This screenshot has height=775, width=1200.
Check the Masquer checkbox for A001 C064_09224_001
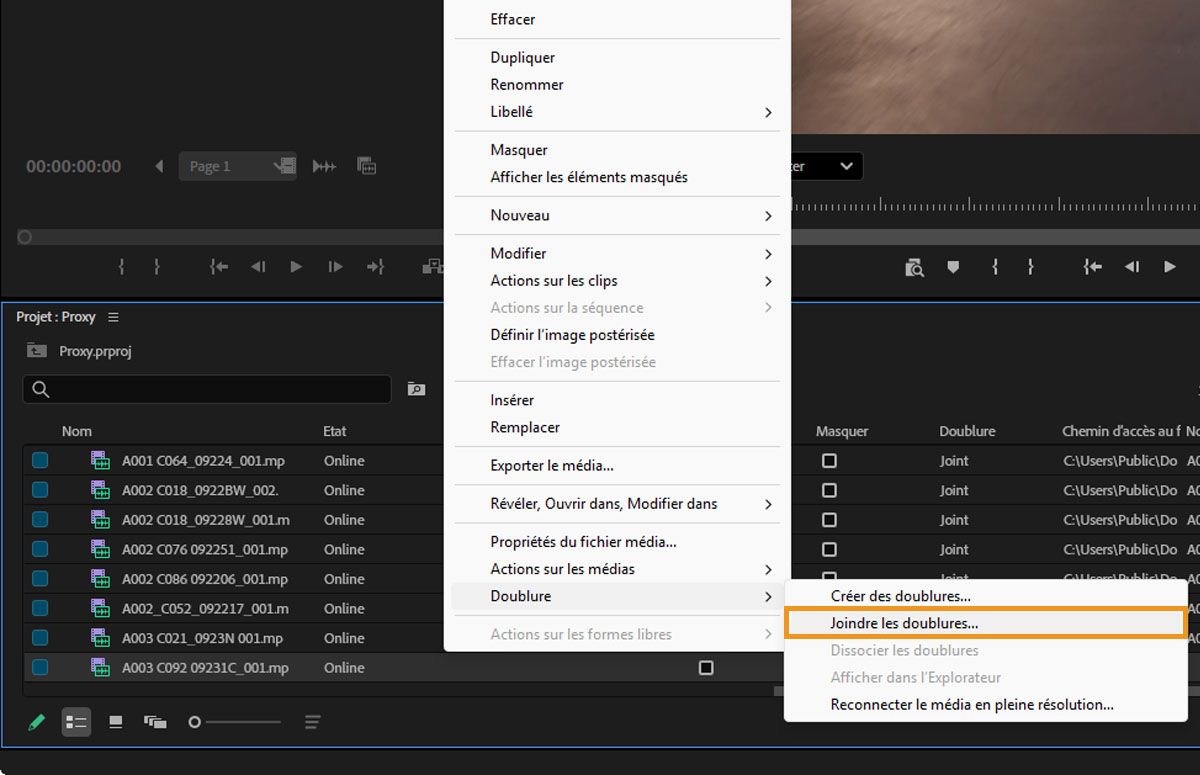pos(828,460)
